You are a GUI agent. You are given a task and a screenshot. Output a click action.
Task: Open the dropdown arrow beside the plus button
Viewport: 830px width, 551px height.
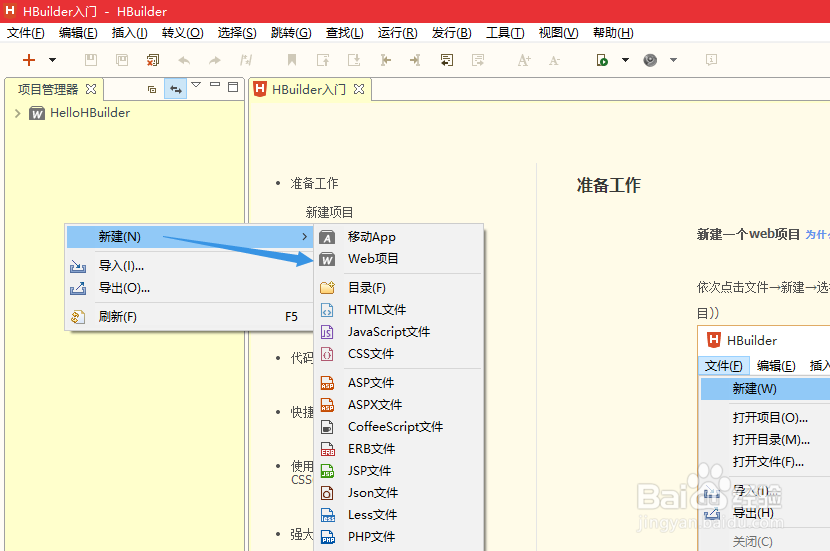52,60
